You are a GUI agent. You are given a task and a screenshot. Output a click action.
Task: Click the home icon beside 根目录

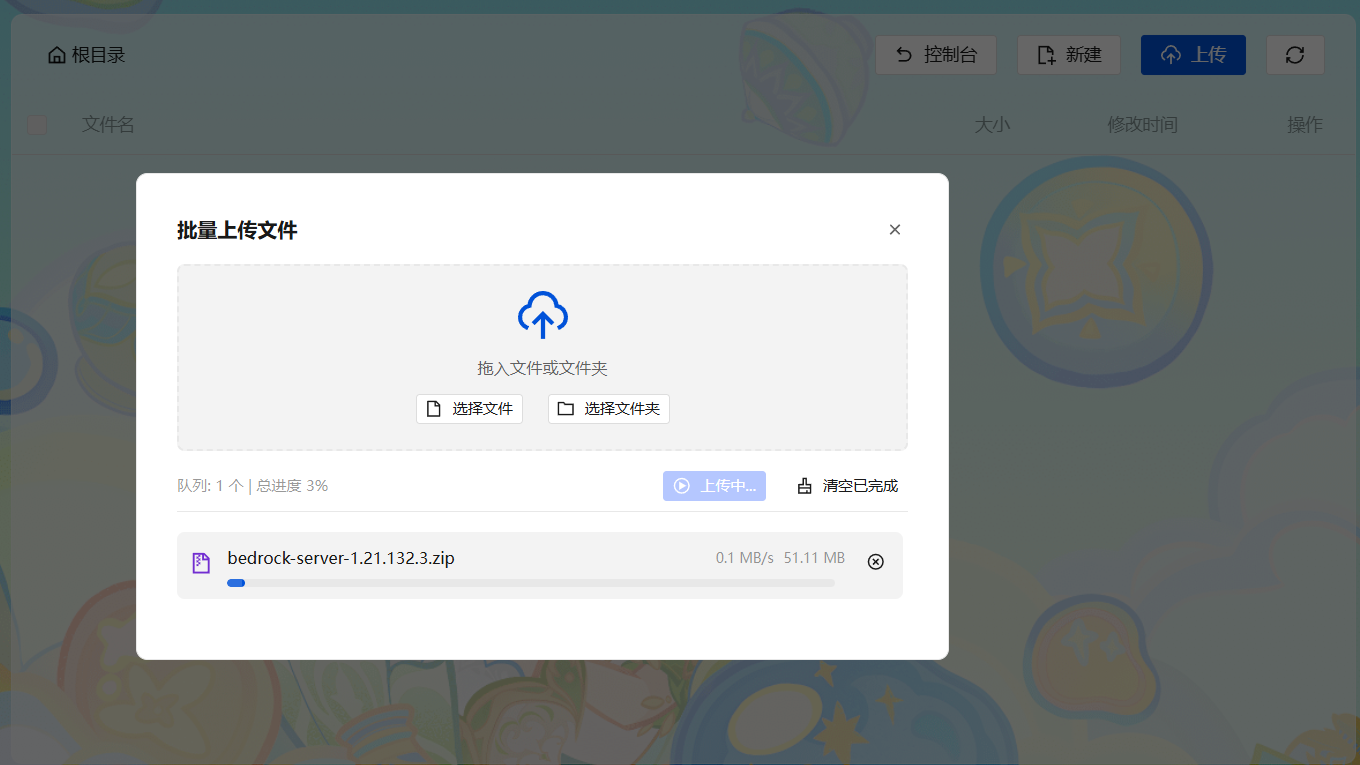coord(57,55)
